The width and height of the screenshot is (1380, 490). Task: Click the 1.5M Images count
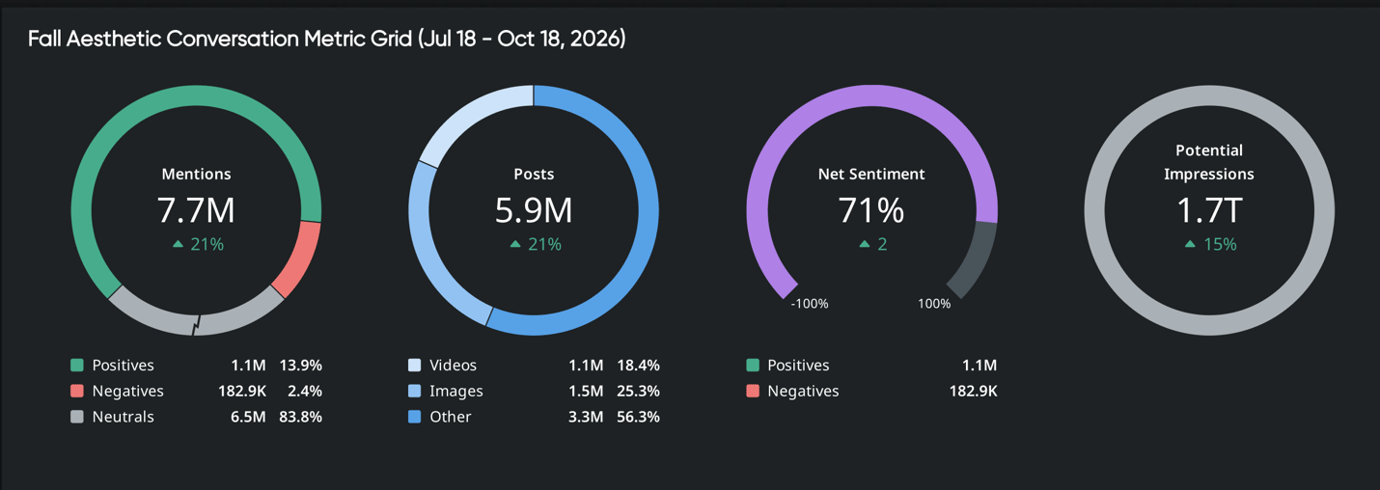click(586, 391)
